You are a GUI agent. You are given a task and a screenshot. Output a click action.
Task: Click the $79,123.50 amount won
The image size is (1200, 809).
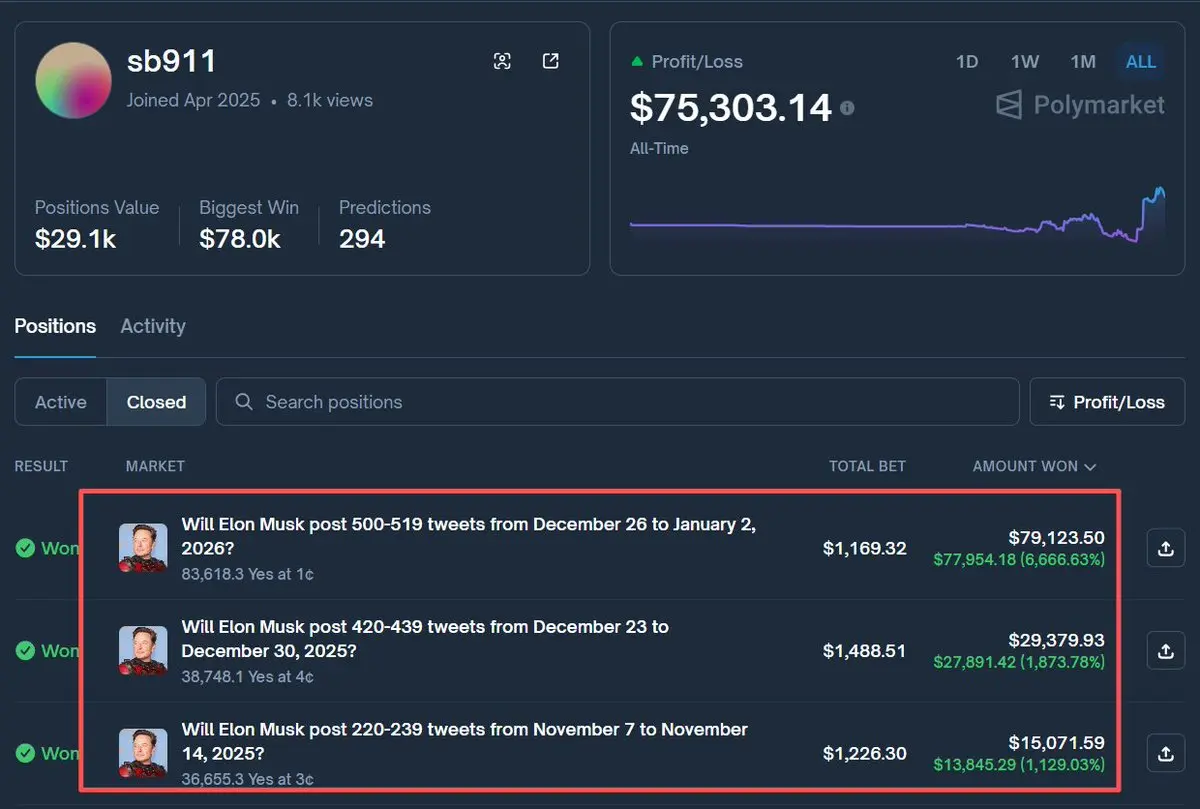point(1056,538)
